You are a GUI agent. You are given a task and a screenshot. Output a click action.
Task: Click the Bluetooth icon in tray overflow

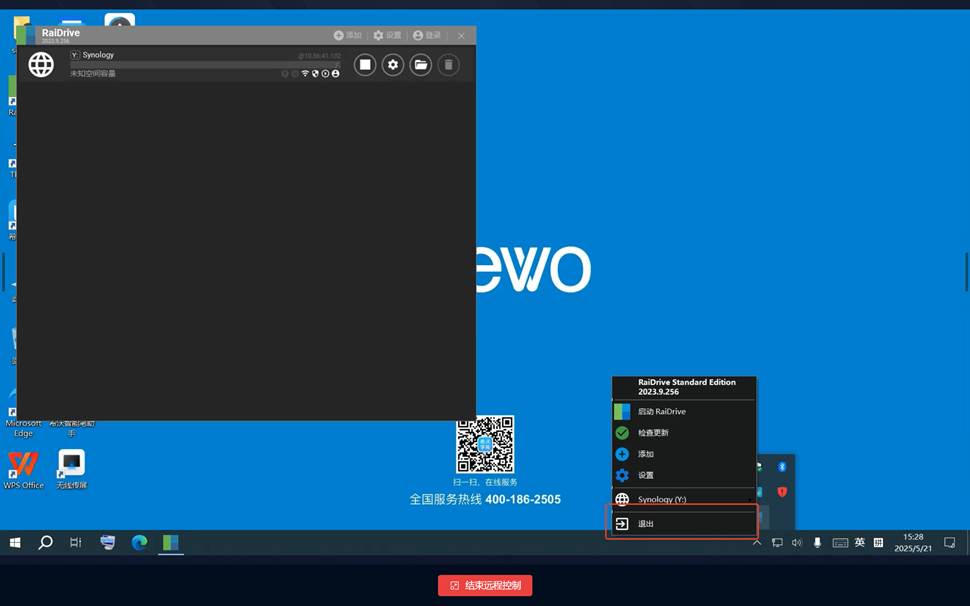click(x=782, y=467)
